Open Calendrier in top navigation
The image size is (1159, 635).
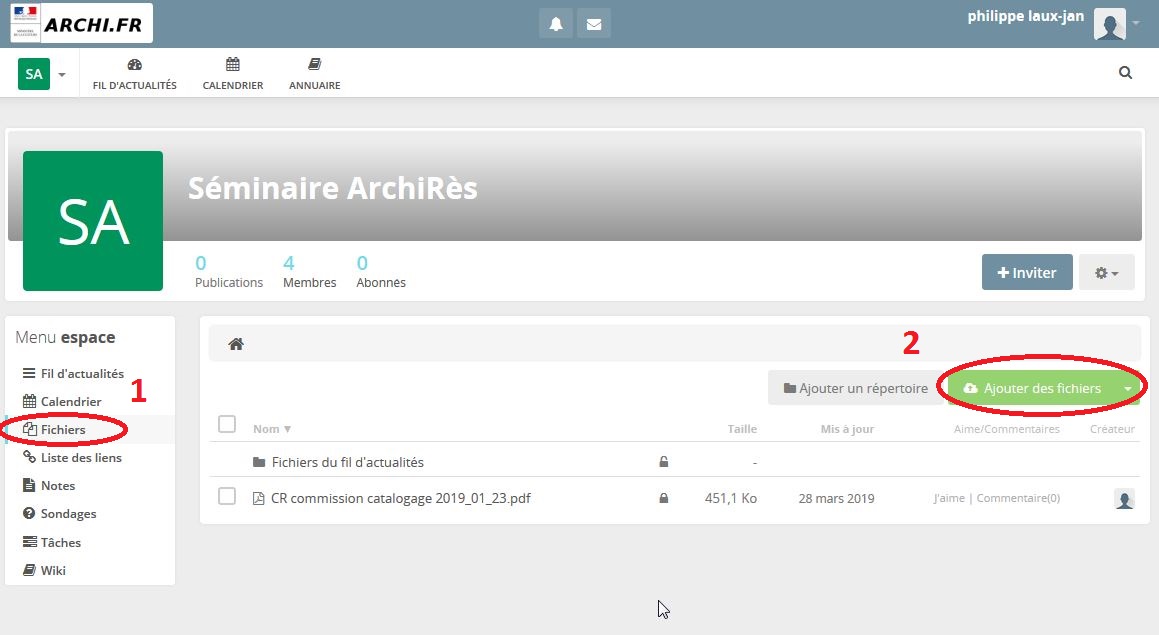point(233,75)
